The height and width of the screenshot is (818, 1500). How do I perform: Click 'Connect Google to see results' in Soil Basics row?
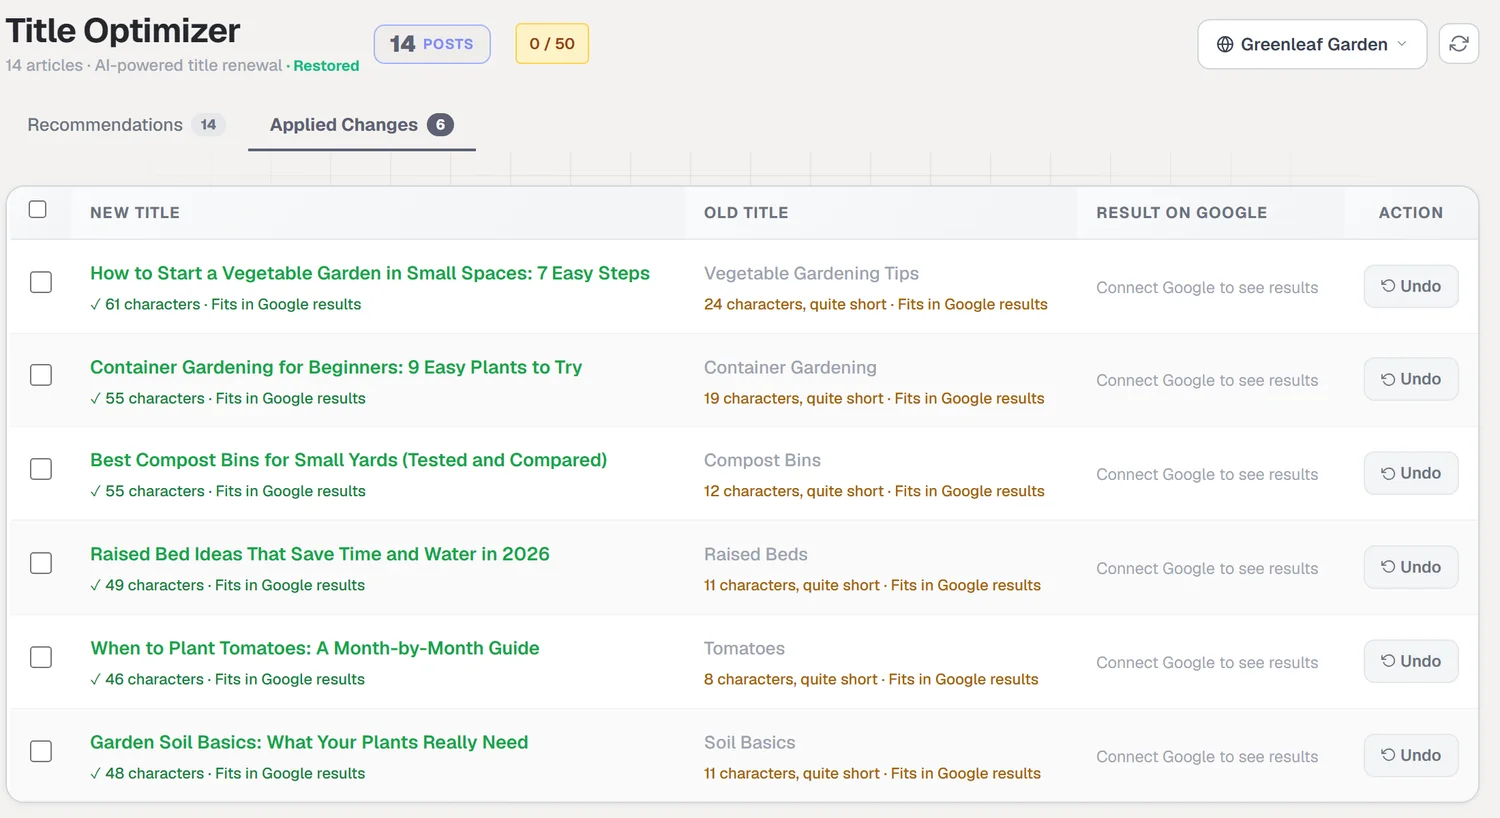(x=1207, y=756)
